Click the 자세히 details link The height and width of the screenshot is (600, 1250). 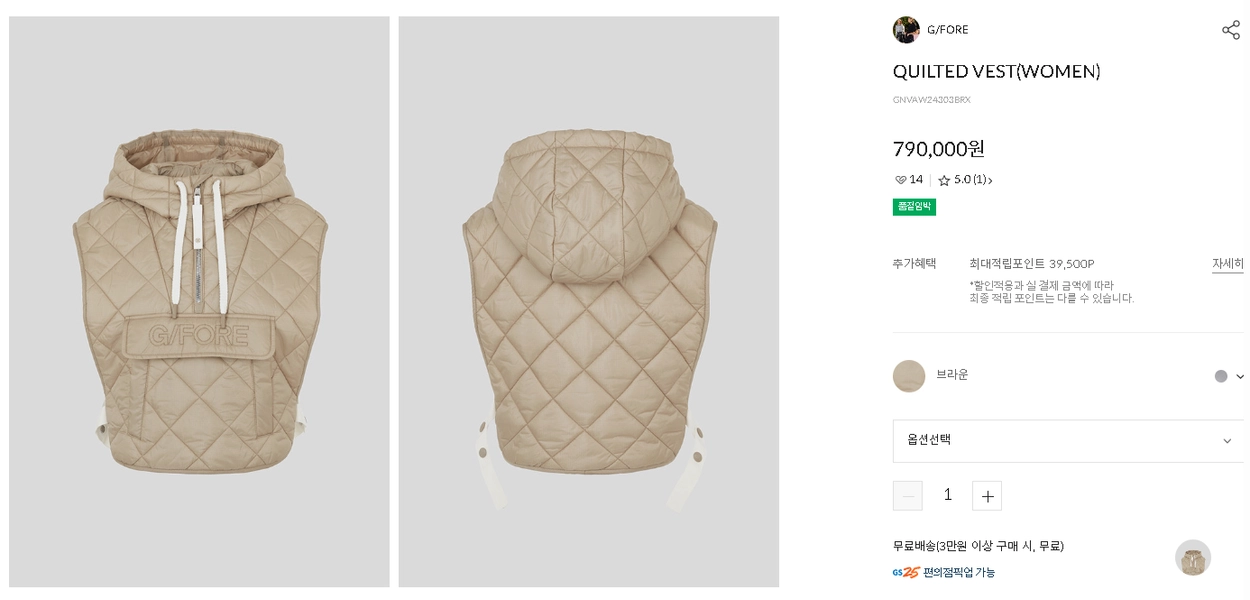(1227, 264)
